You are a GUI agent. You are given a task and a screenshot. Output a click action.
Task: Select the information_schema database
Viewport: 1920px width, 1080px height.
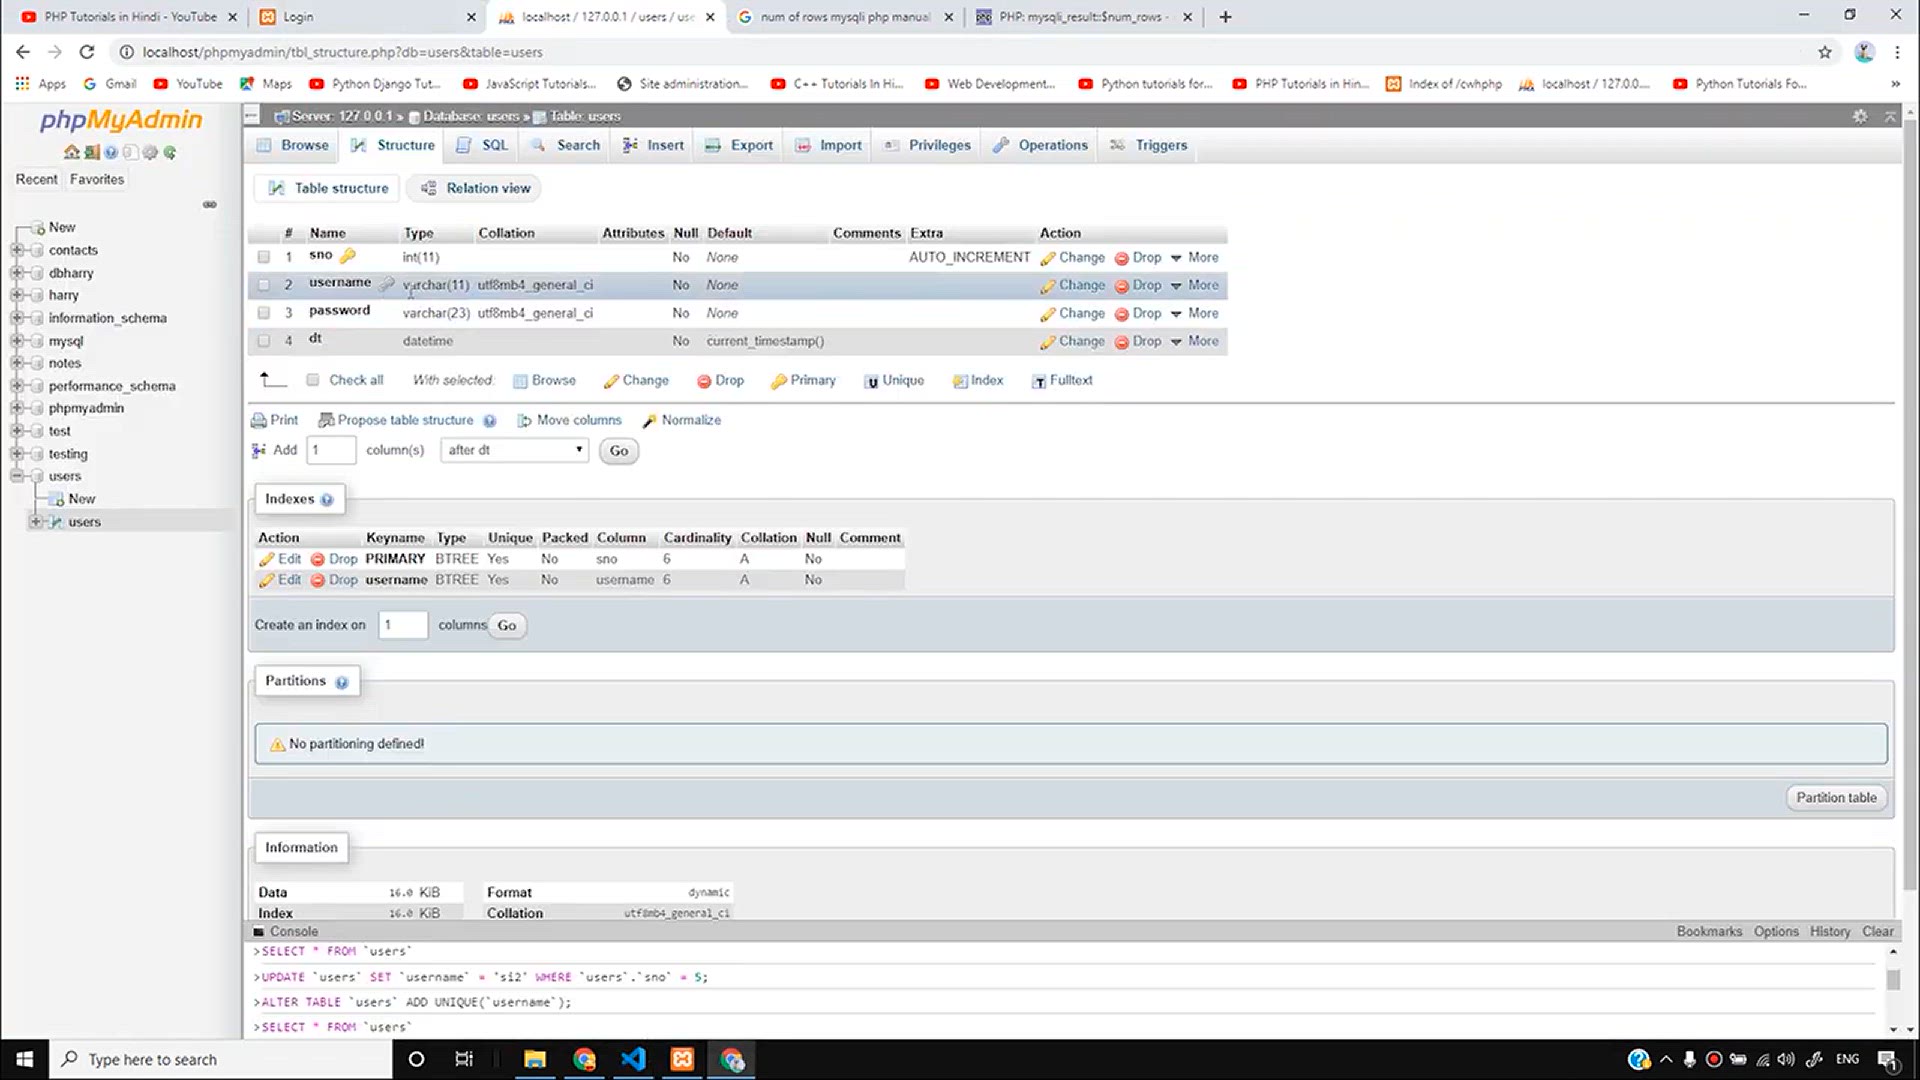click(107, 318)
